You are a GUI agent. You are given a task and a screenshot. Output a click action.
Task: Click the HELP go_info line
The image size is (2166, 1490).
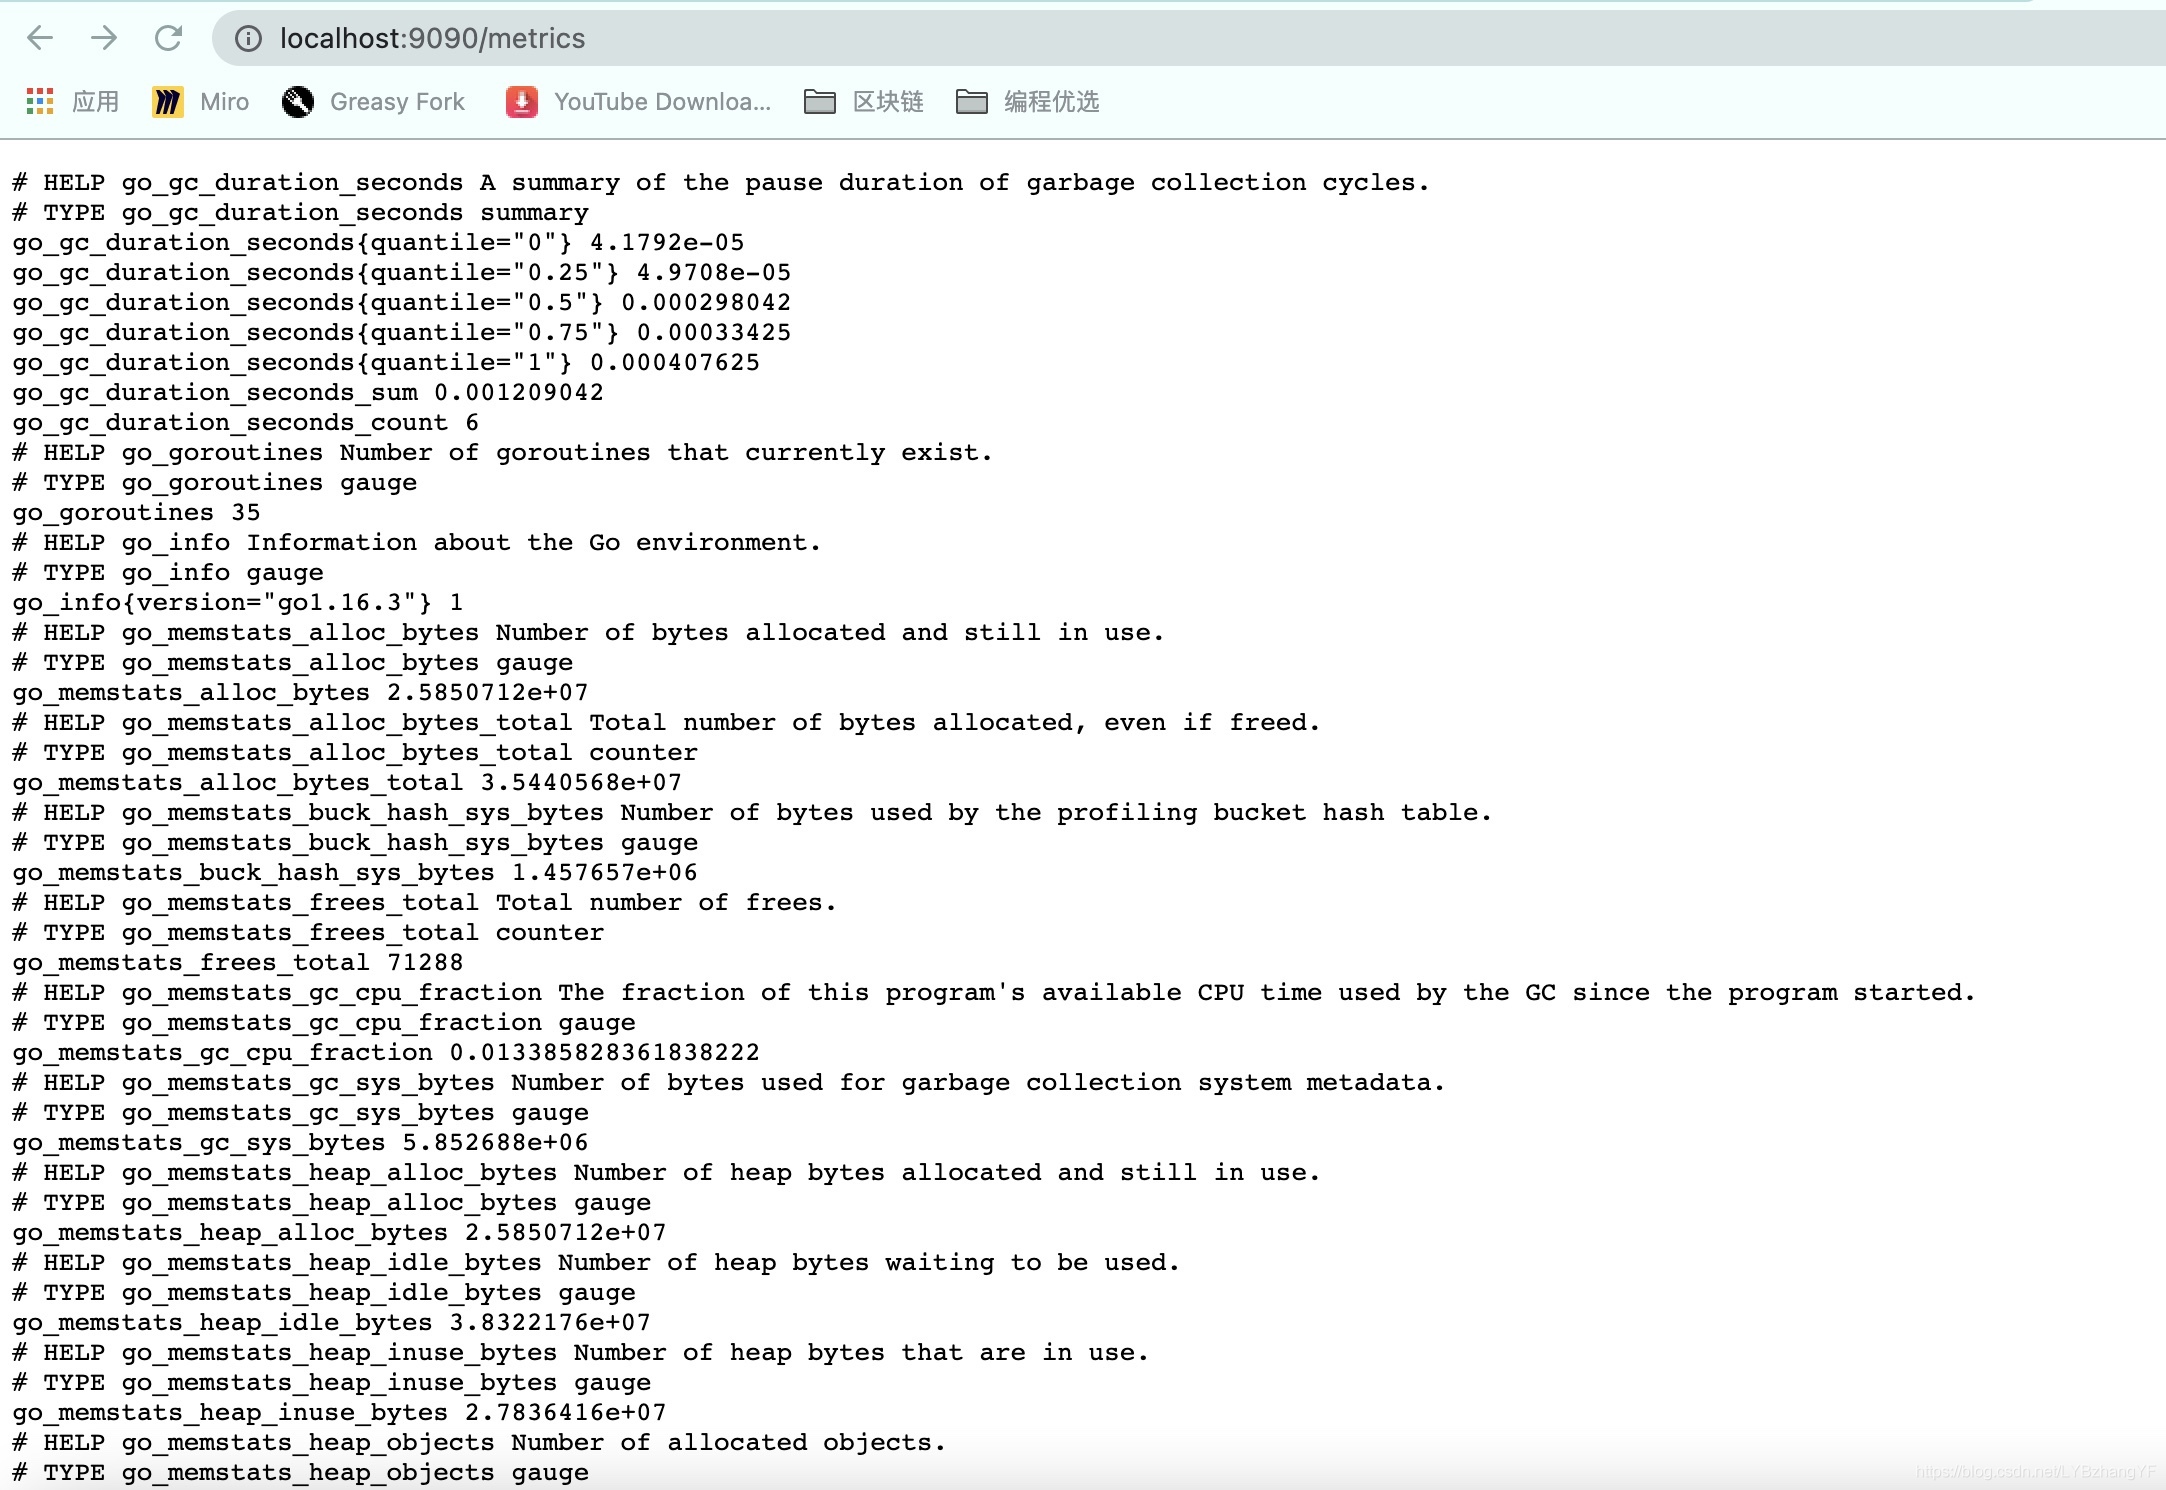coord(417,543)
